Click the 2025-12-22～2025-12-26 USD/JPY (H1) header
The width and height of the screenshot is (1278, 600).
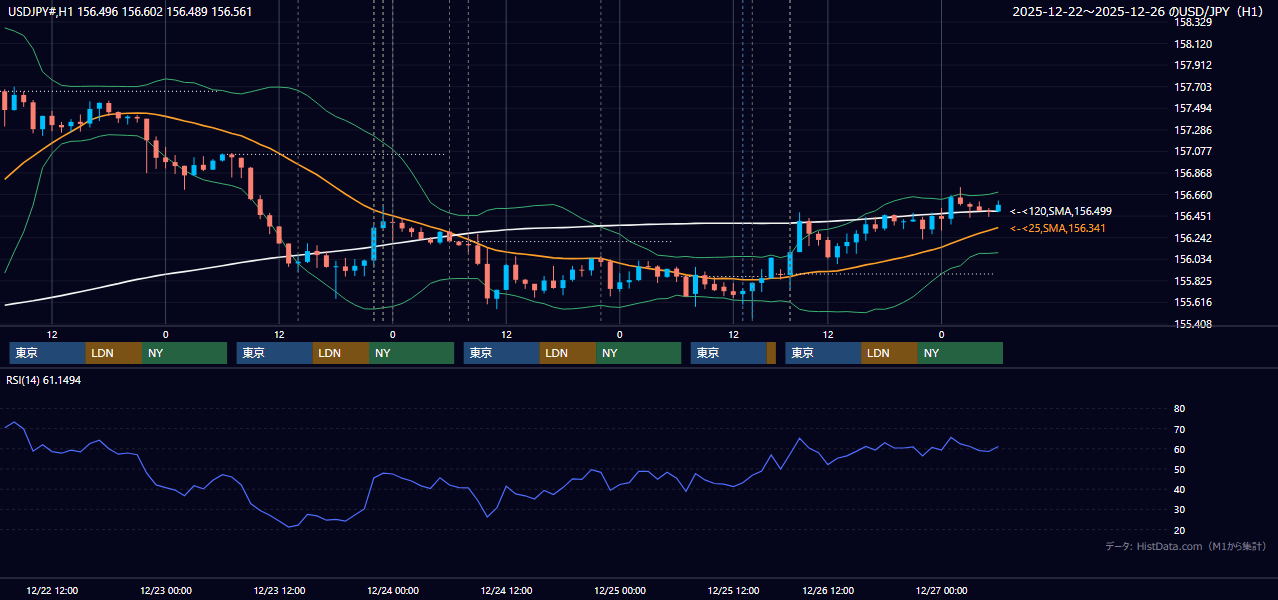pos(1140,12)
